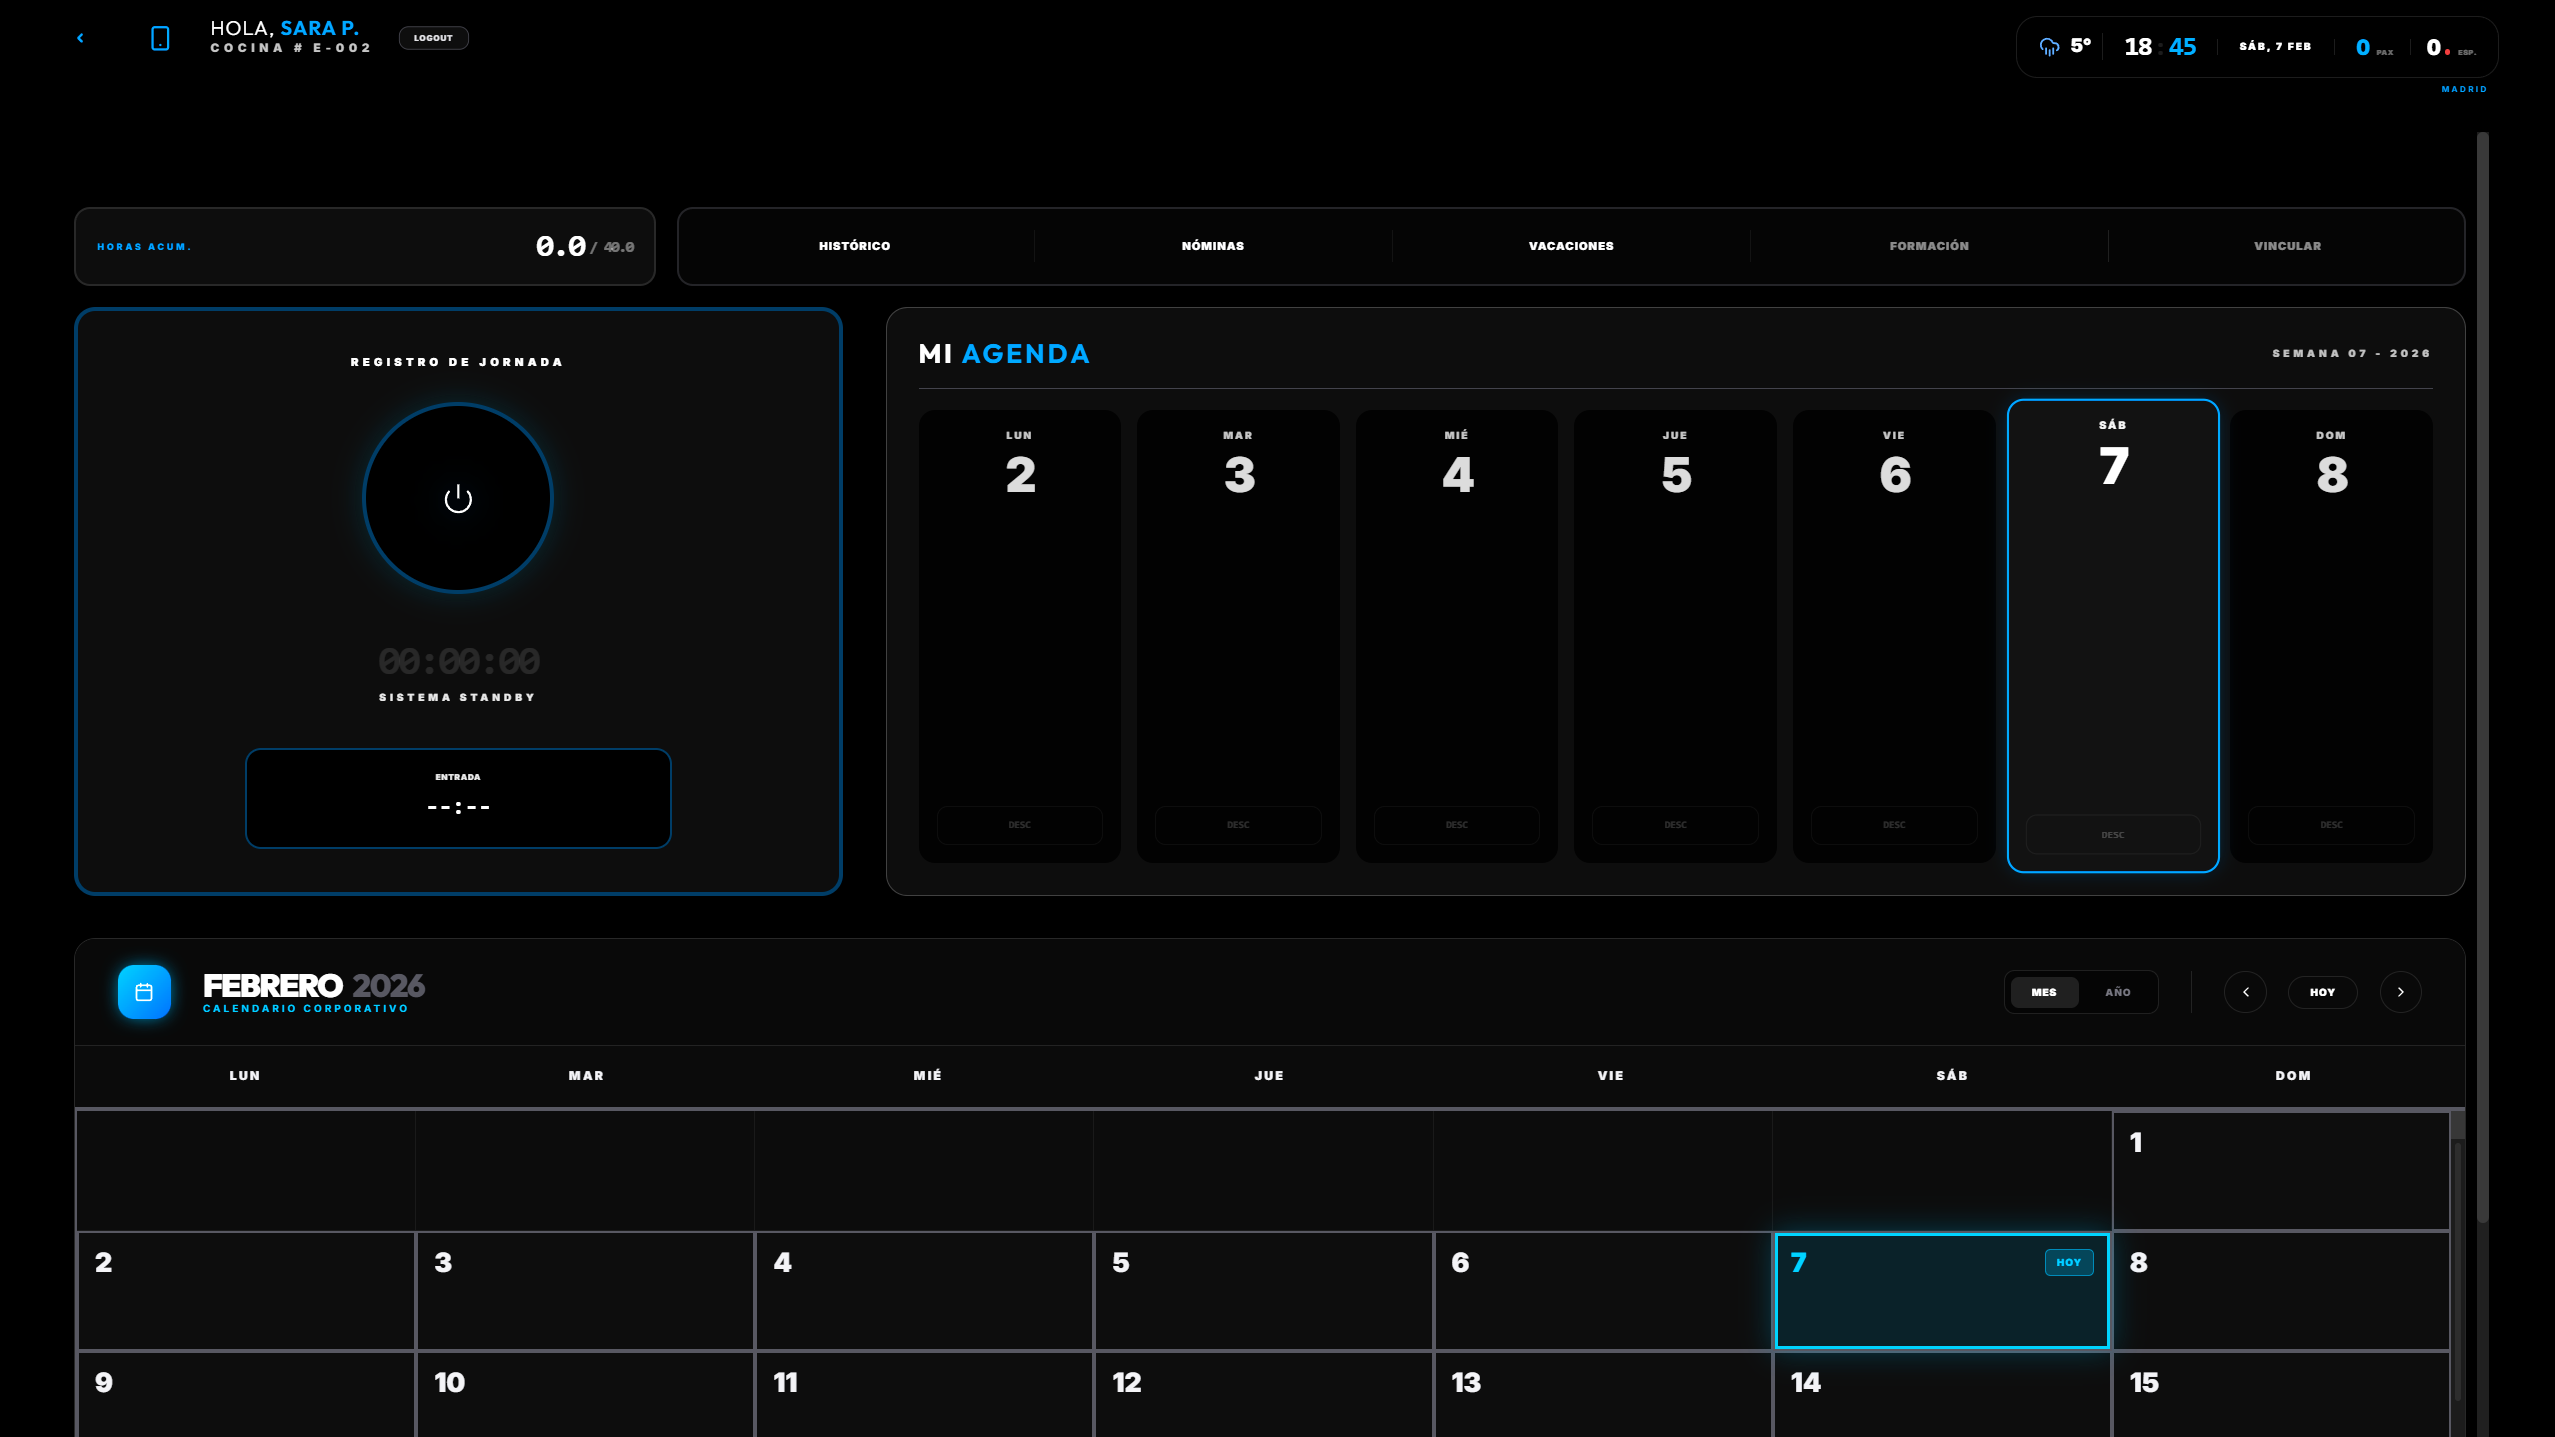
Task: Select the SÁB 7 card in Mi Agenda
Action: [2112, 635]
